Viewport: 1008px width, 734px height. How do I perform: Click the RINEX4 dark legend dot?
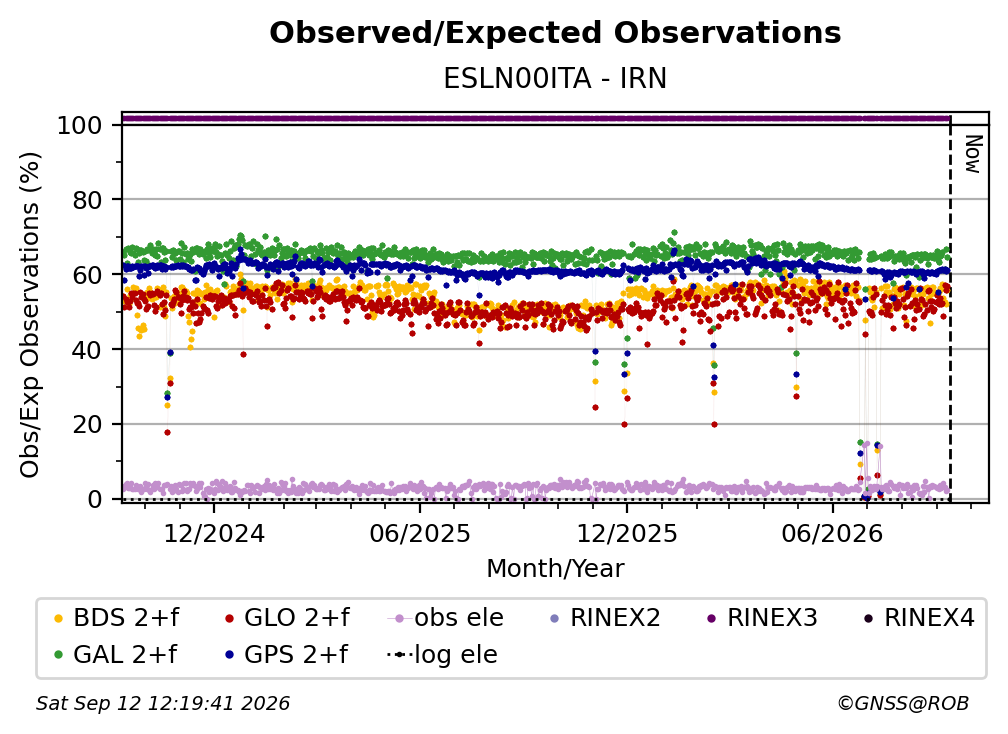coord(868,618)
